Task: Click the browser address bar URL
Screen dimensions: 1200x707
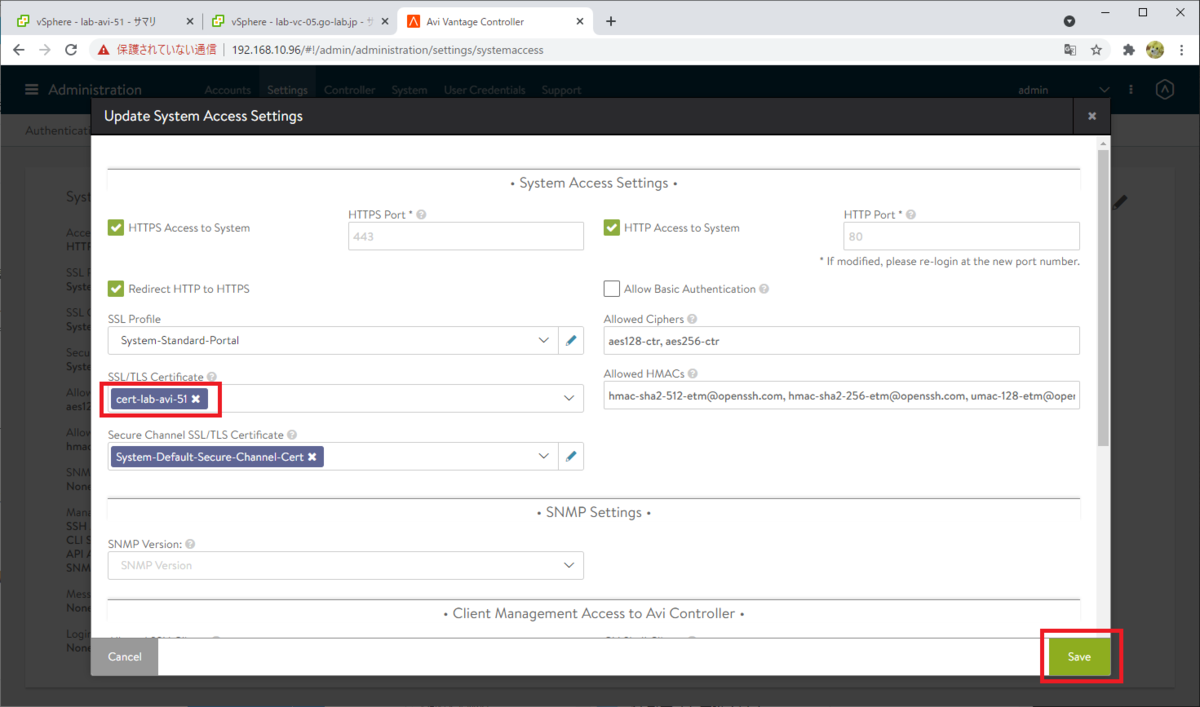Action: pyautogui.click(x=388, y=49)
